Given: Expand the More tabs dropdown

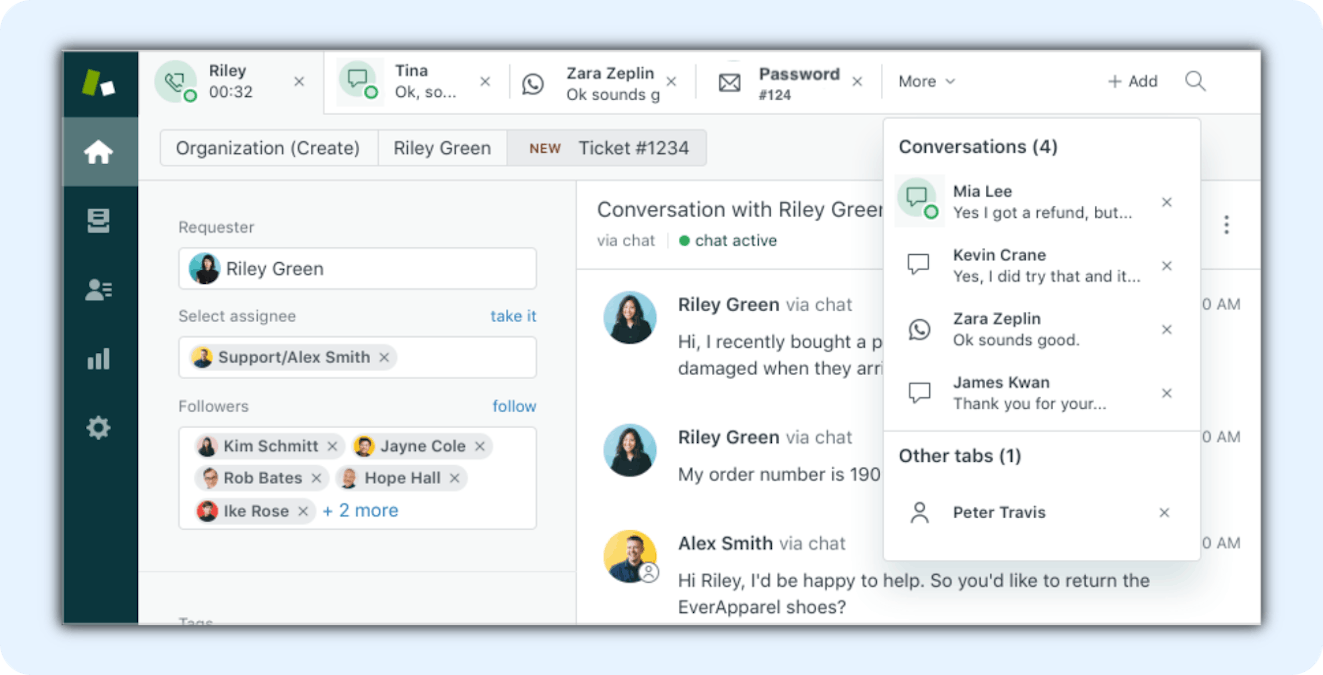Looking at the screenshot, I should [x=926, y=81].
